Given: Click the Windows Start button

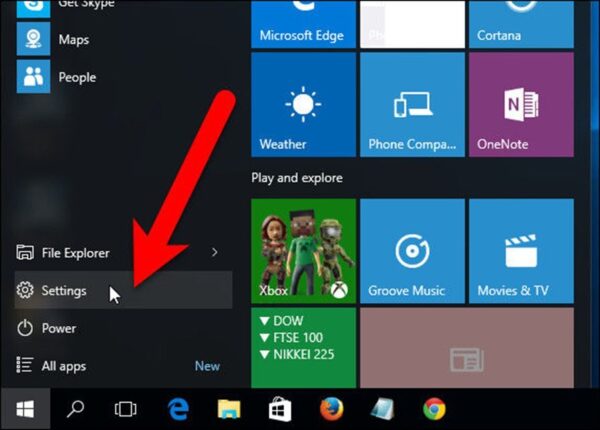Looking at the screenshot, I should 25,409.
